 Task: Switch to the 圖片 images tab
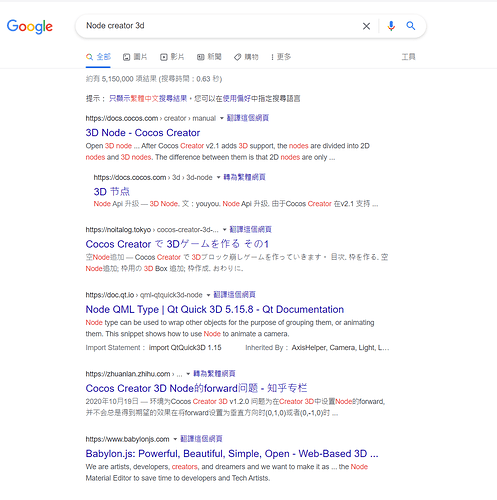(135, 57)
